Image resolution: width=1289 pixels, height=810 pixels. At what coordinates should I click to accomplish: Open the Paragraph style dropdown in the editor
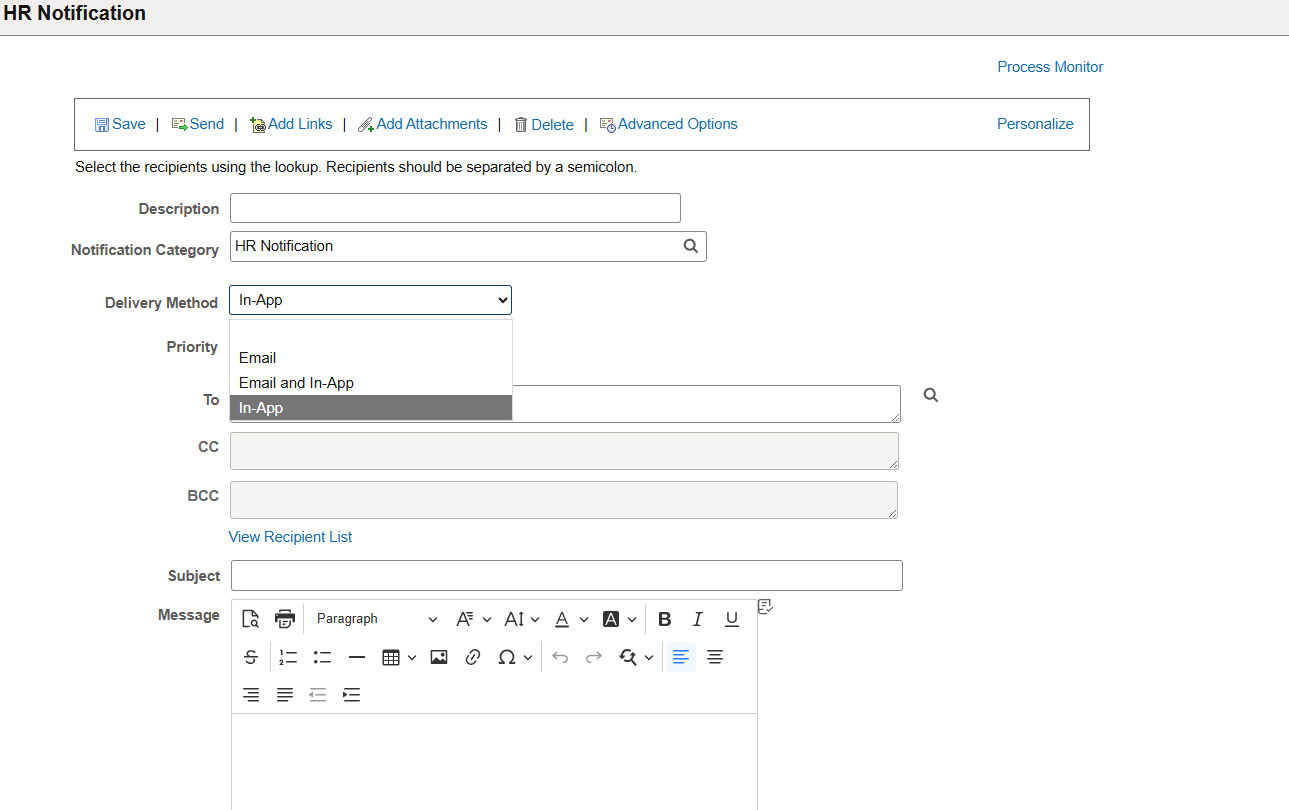coord(375,618)
